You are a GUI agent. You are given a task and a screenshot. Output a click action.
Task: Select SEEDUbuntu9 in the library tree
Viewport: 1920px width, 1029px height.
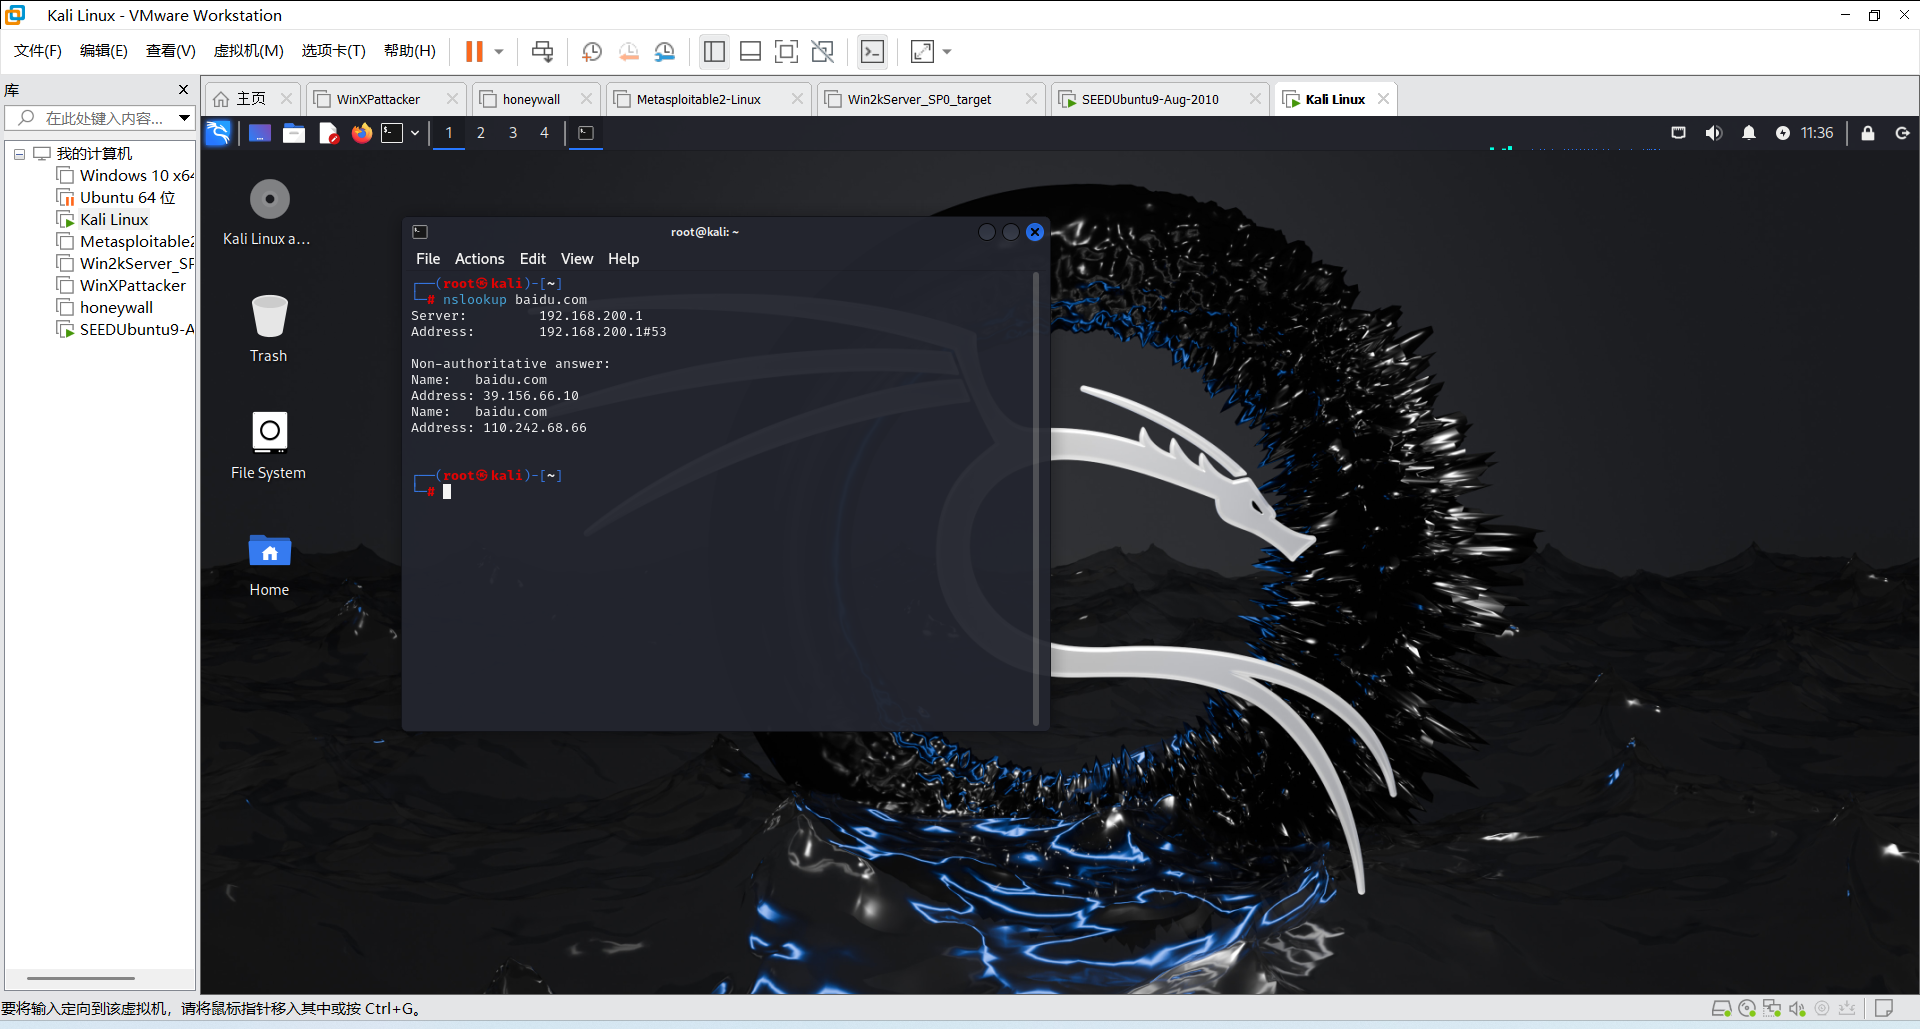(126, 330)
